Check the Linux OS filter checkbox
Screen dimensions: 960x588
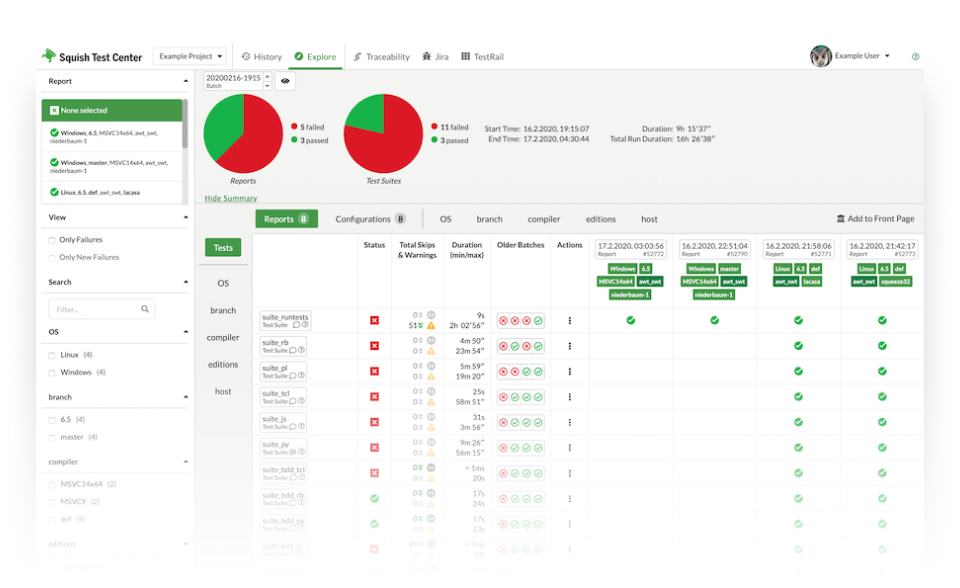click(x=53, y=355)
